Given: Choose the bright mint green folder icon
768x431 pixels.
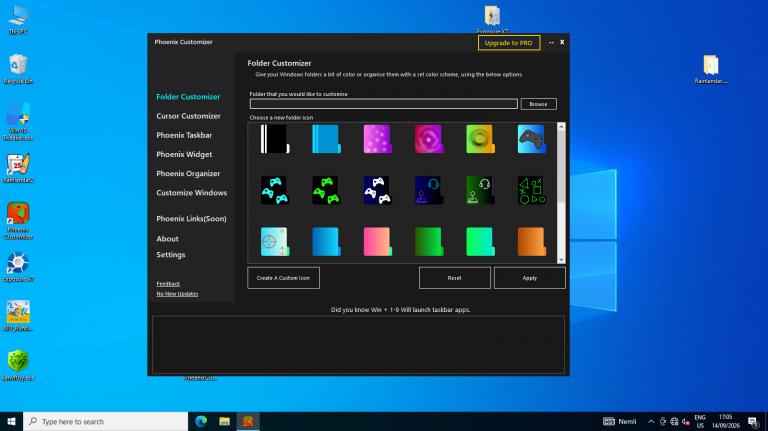Looking at the screenshot, I should tap(480, 241).
